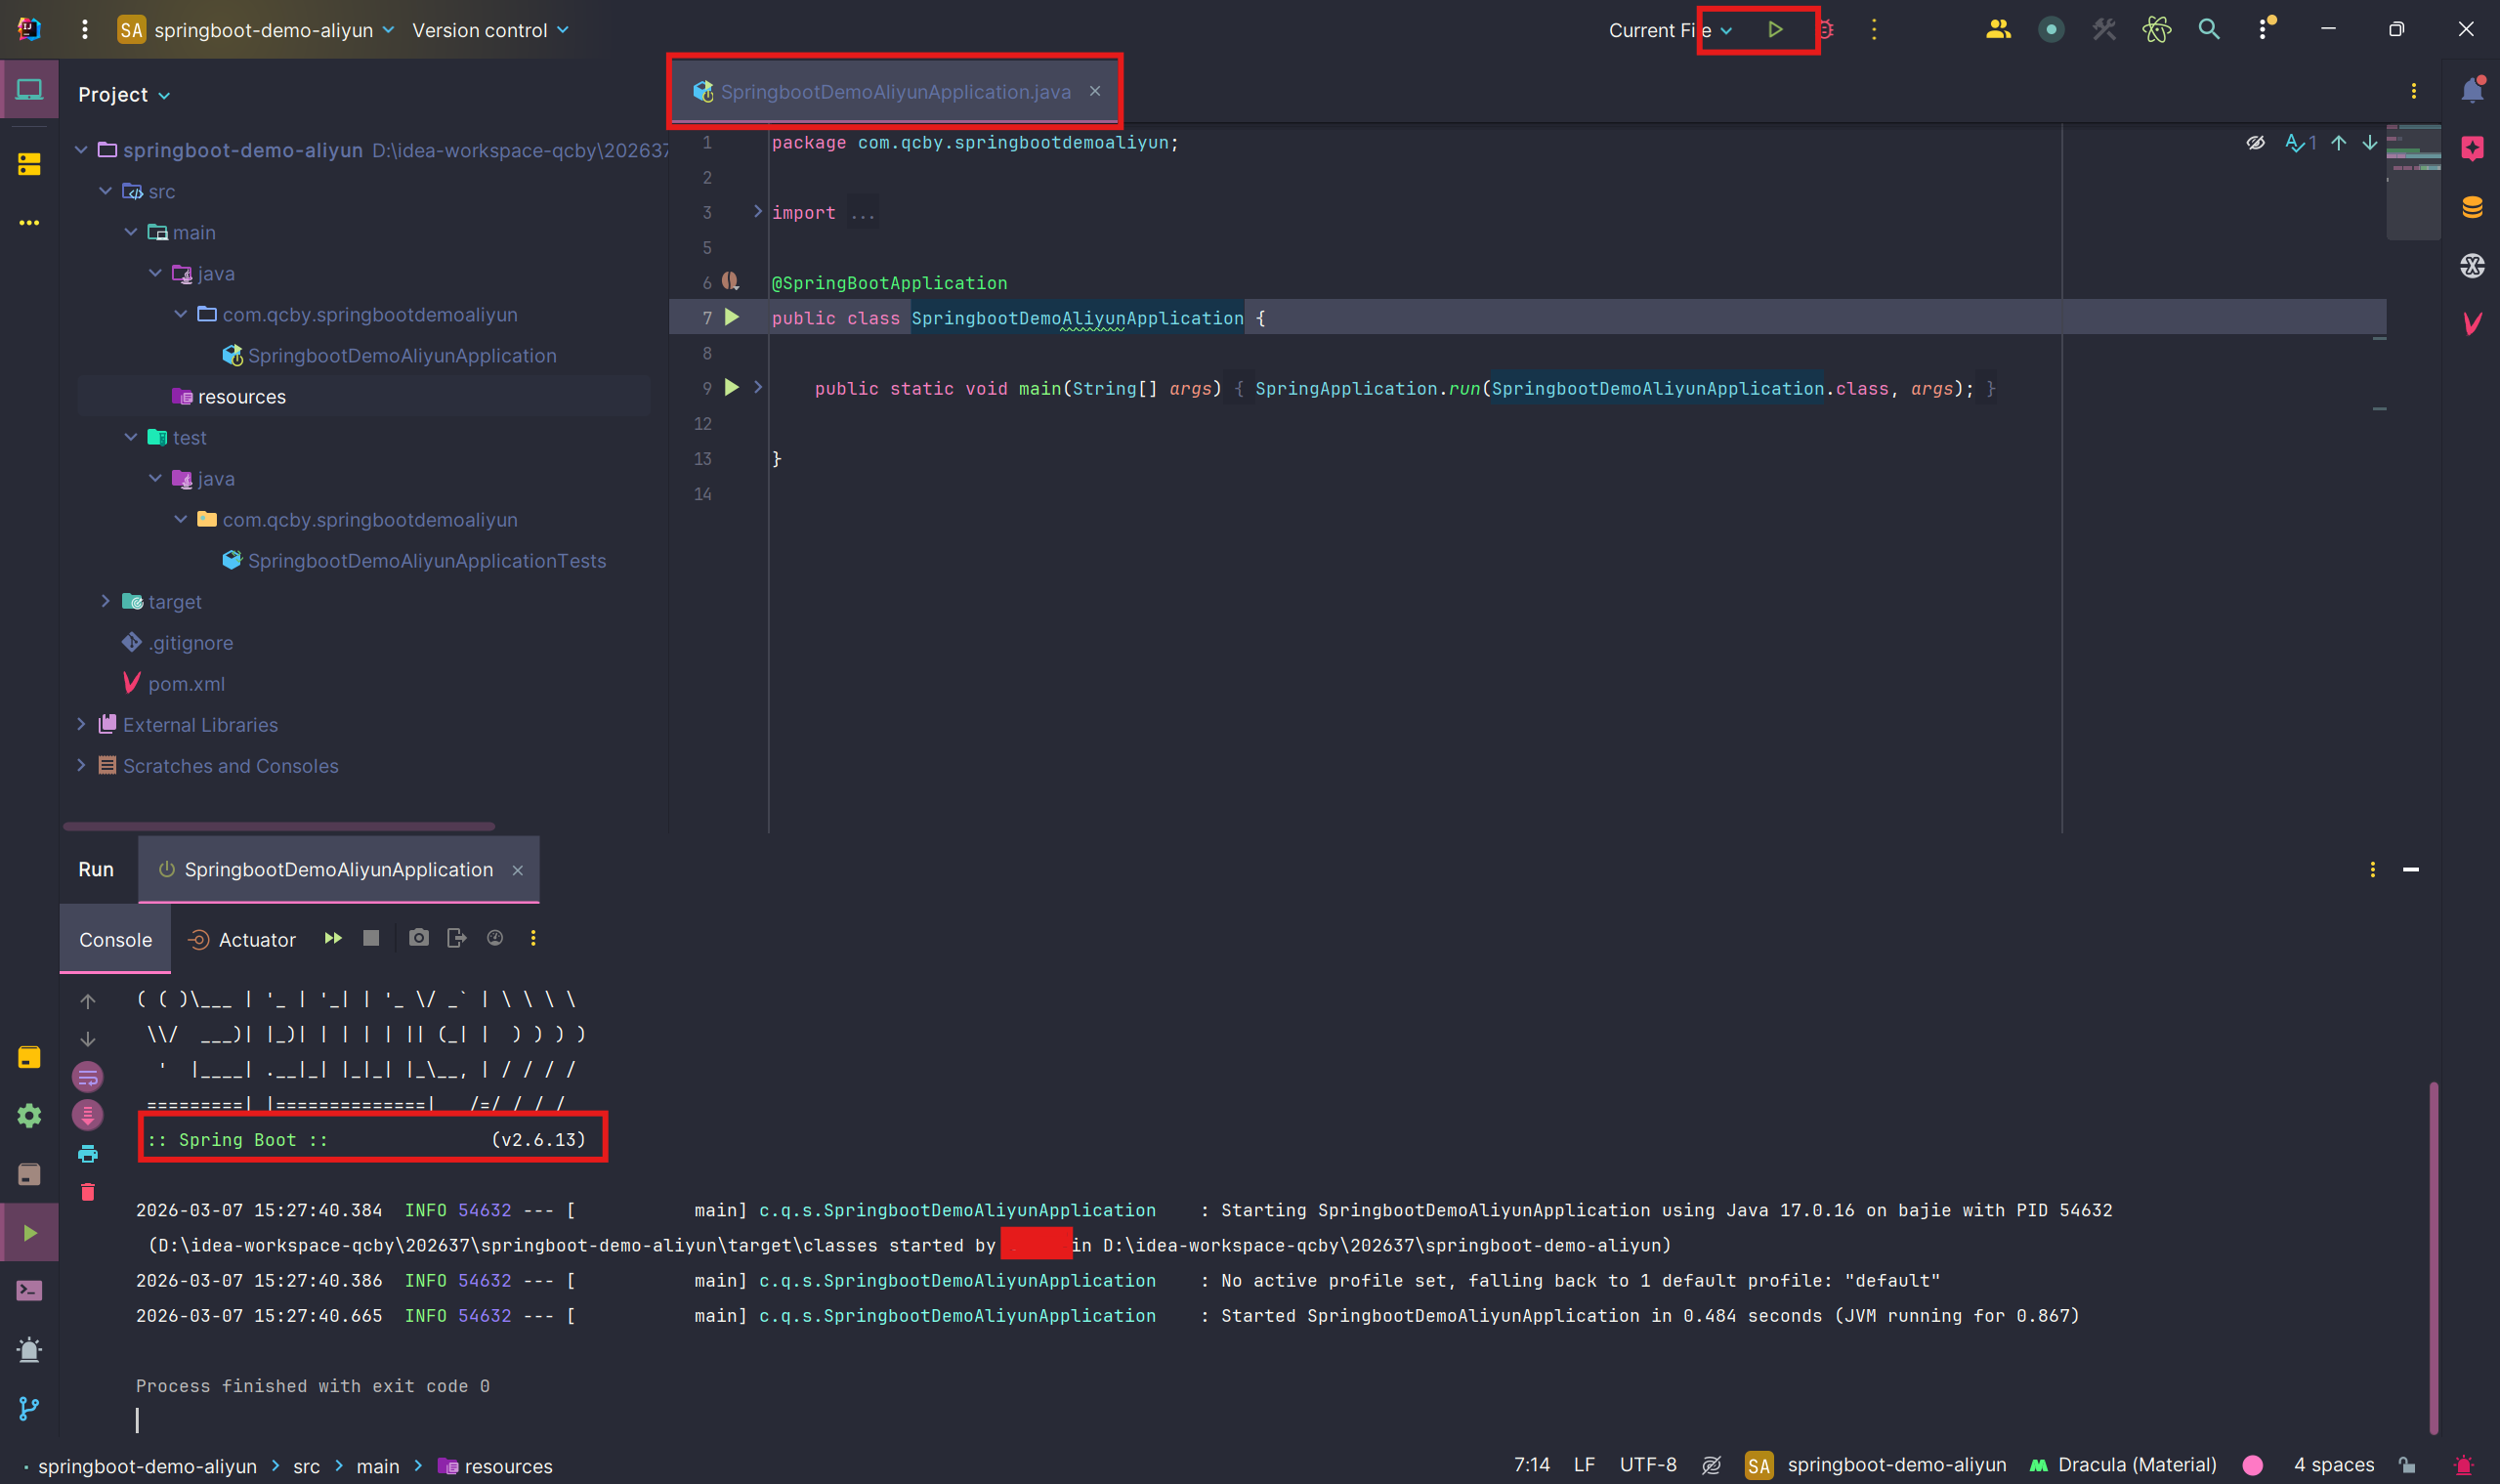Click the Debug bug icon
The image size is (2500, 1484).
(1826, 30)
